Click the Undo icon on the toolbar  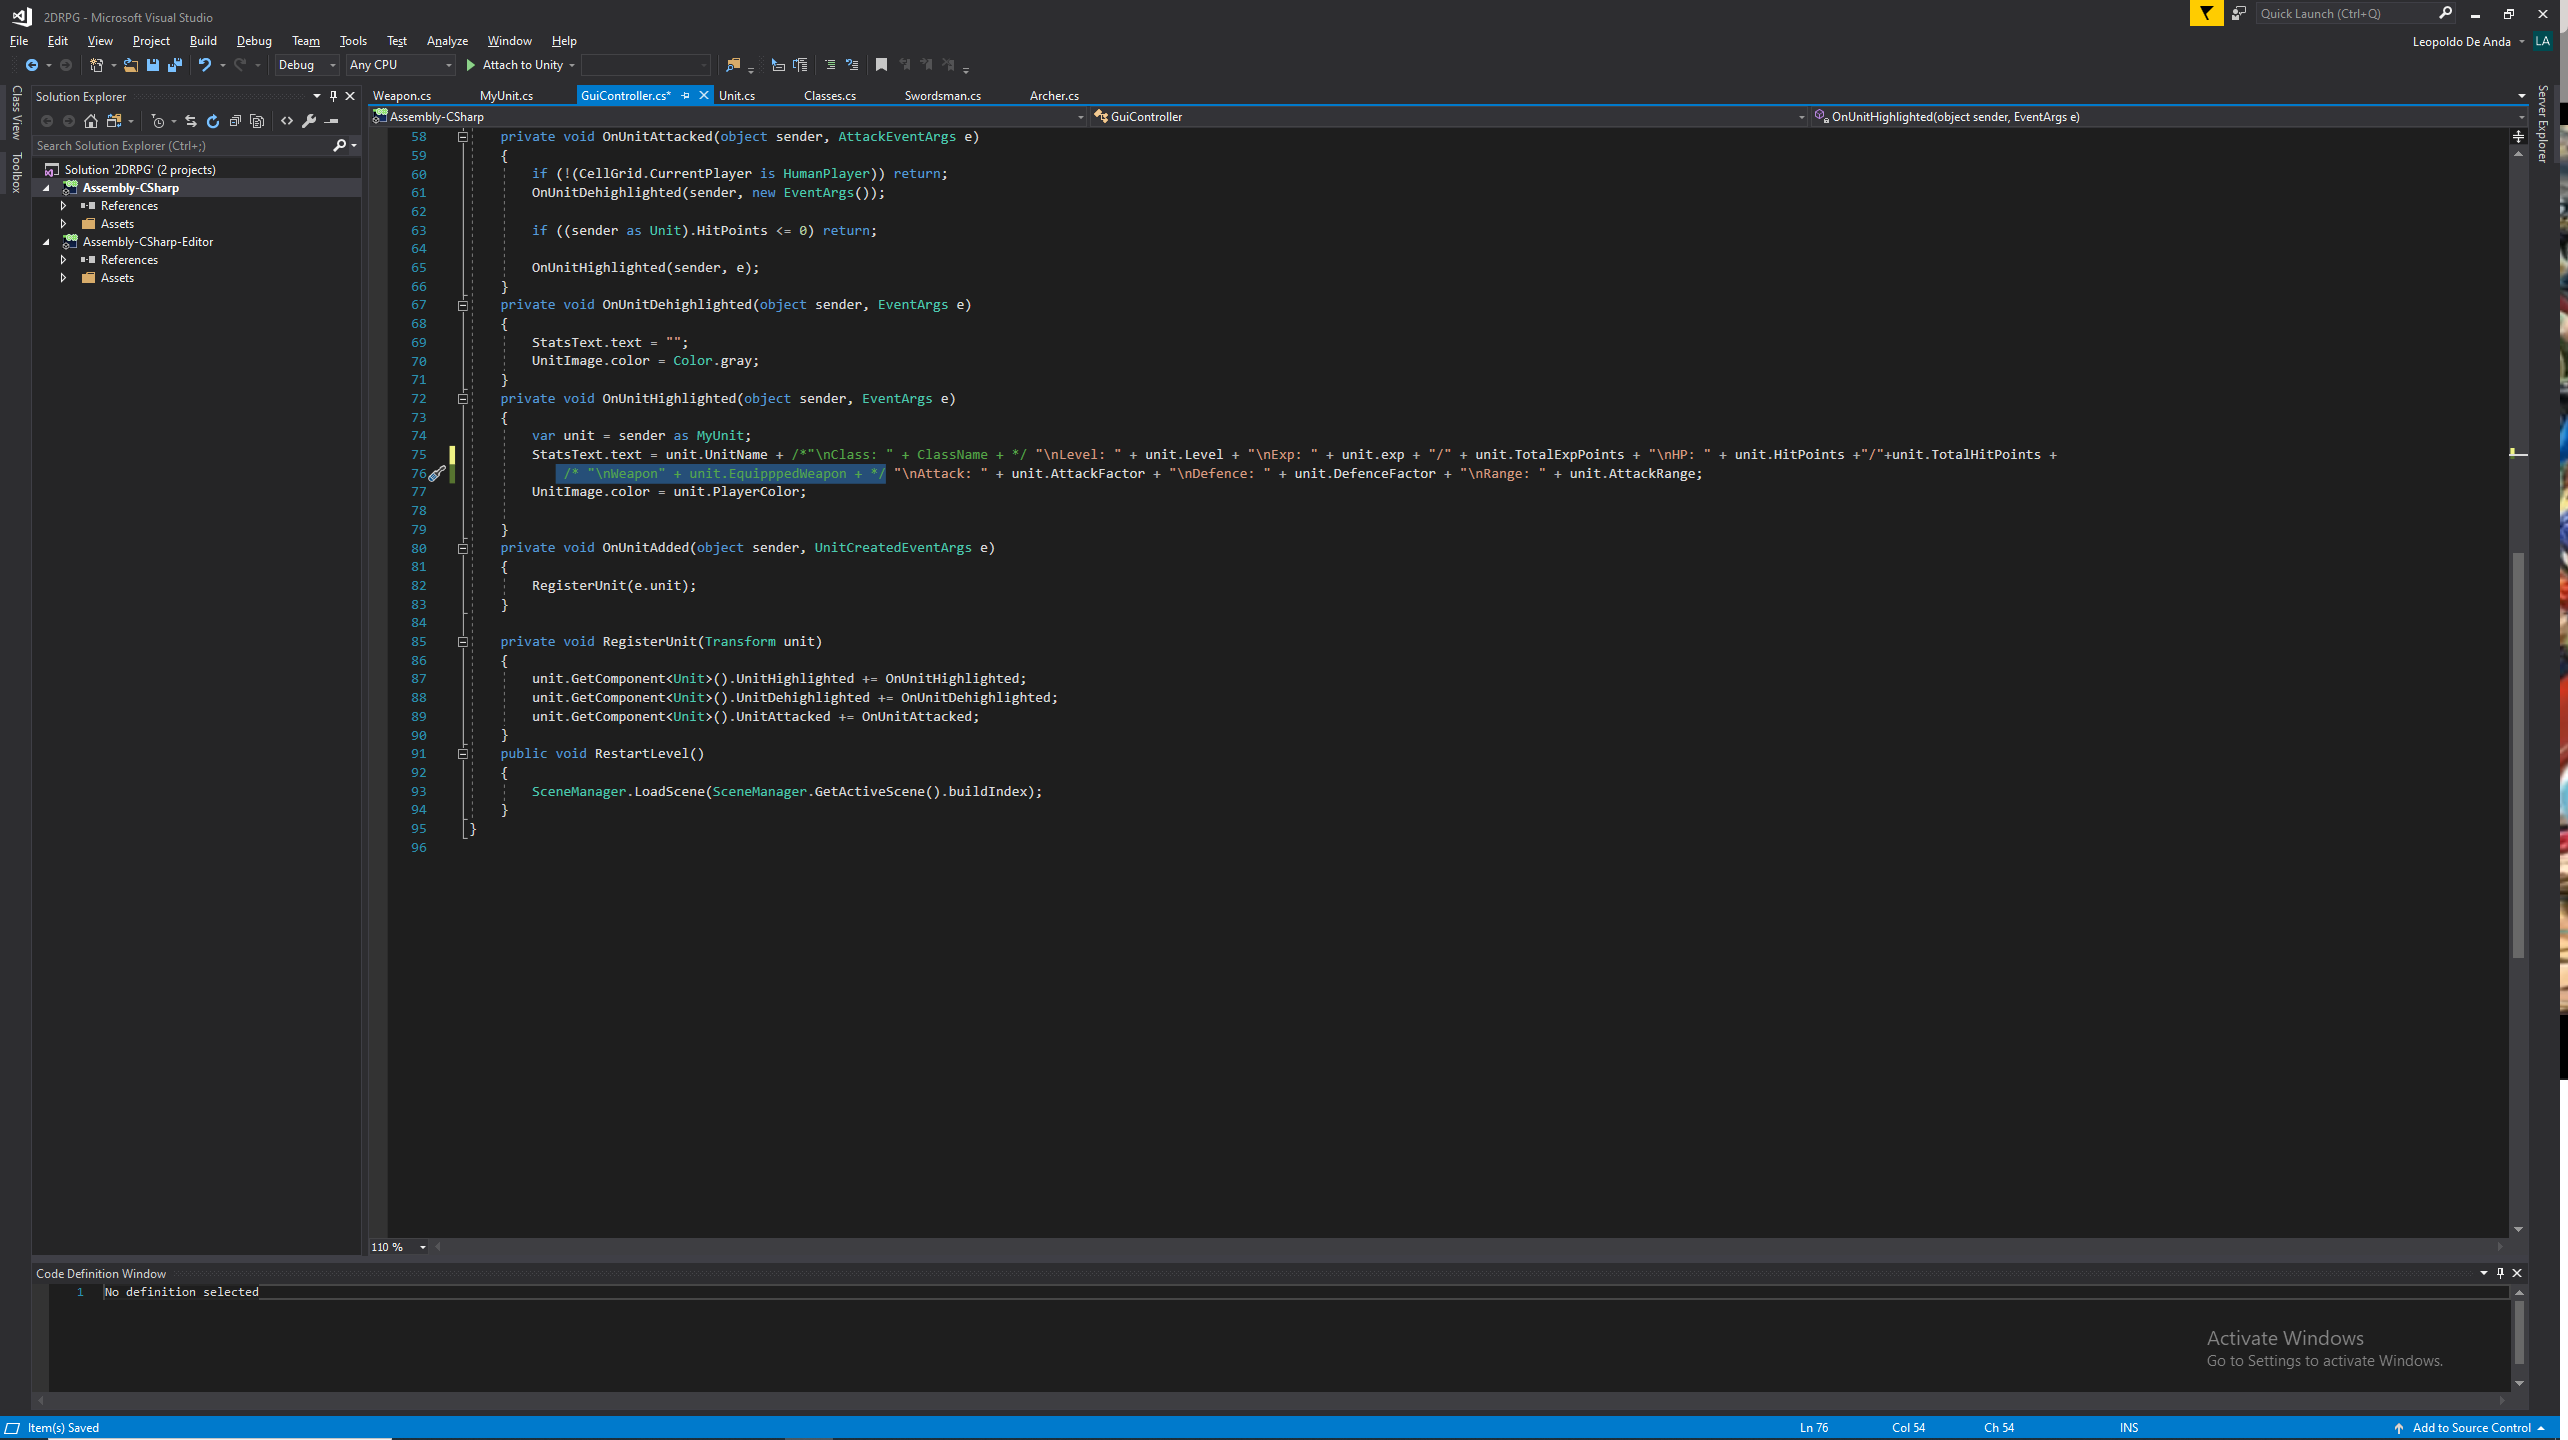coord(205,64)
